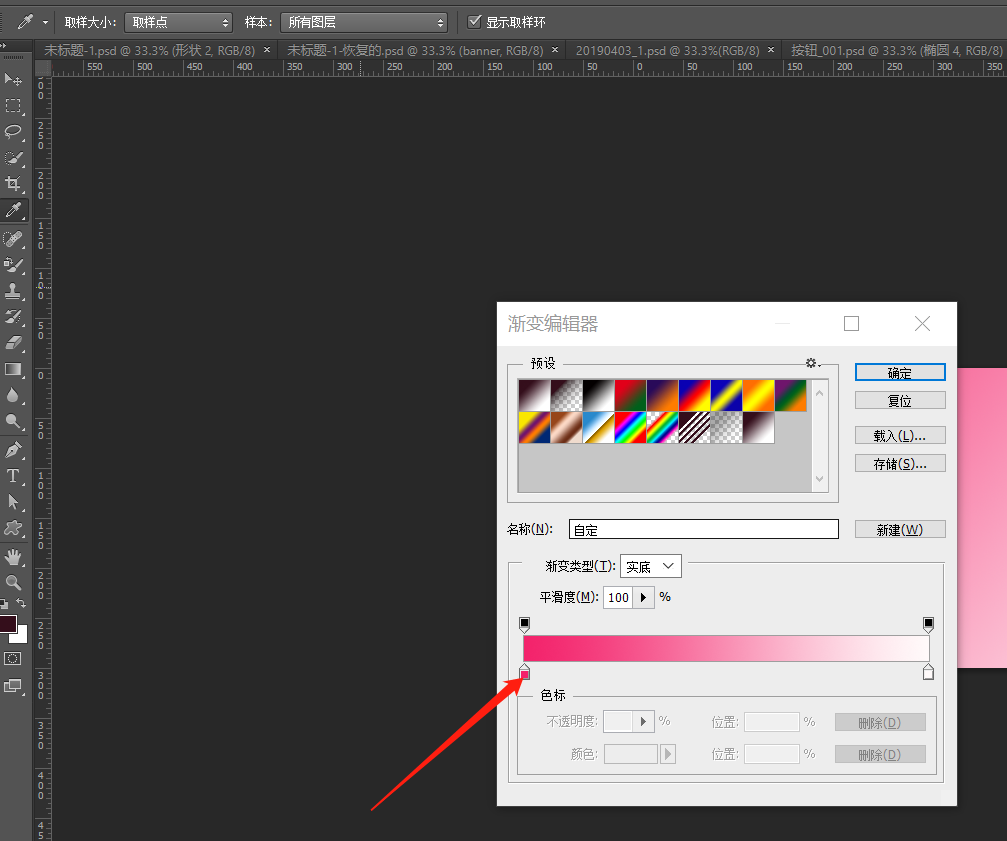Click the 存储(S)... button

(900, 464)
